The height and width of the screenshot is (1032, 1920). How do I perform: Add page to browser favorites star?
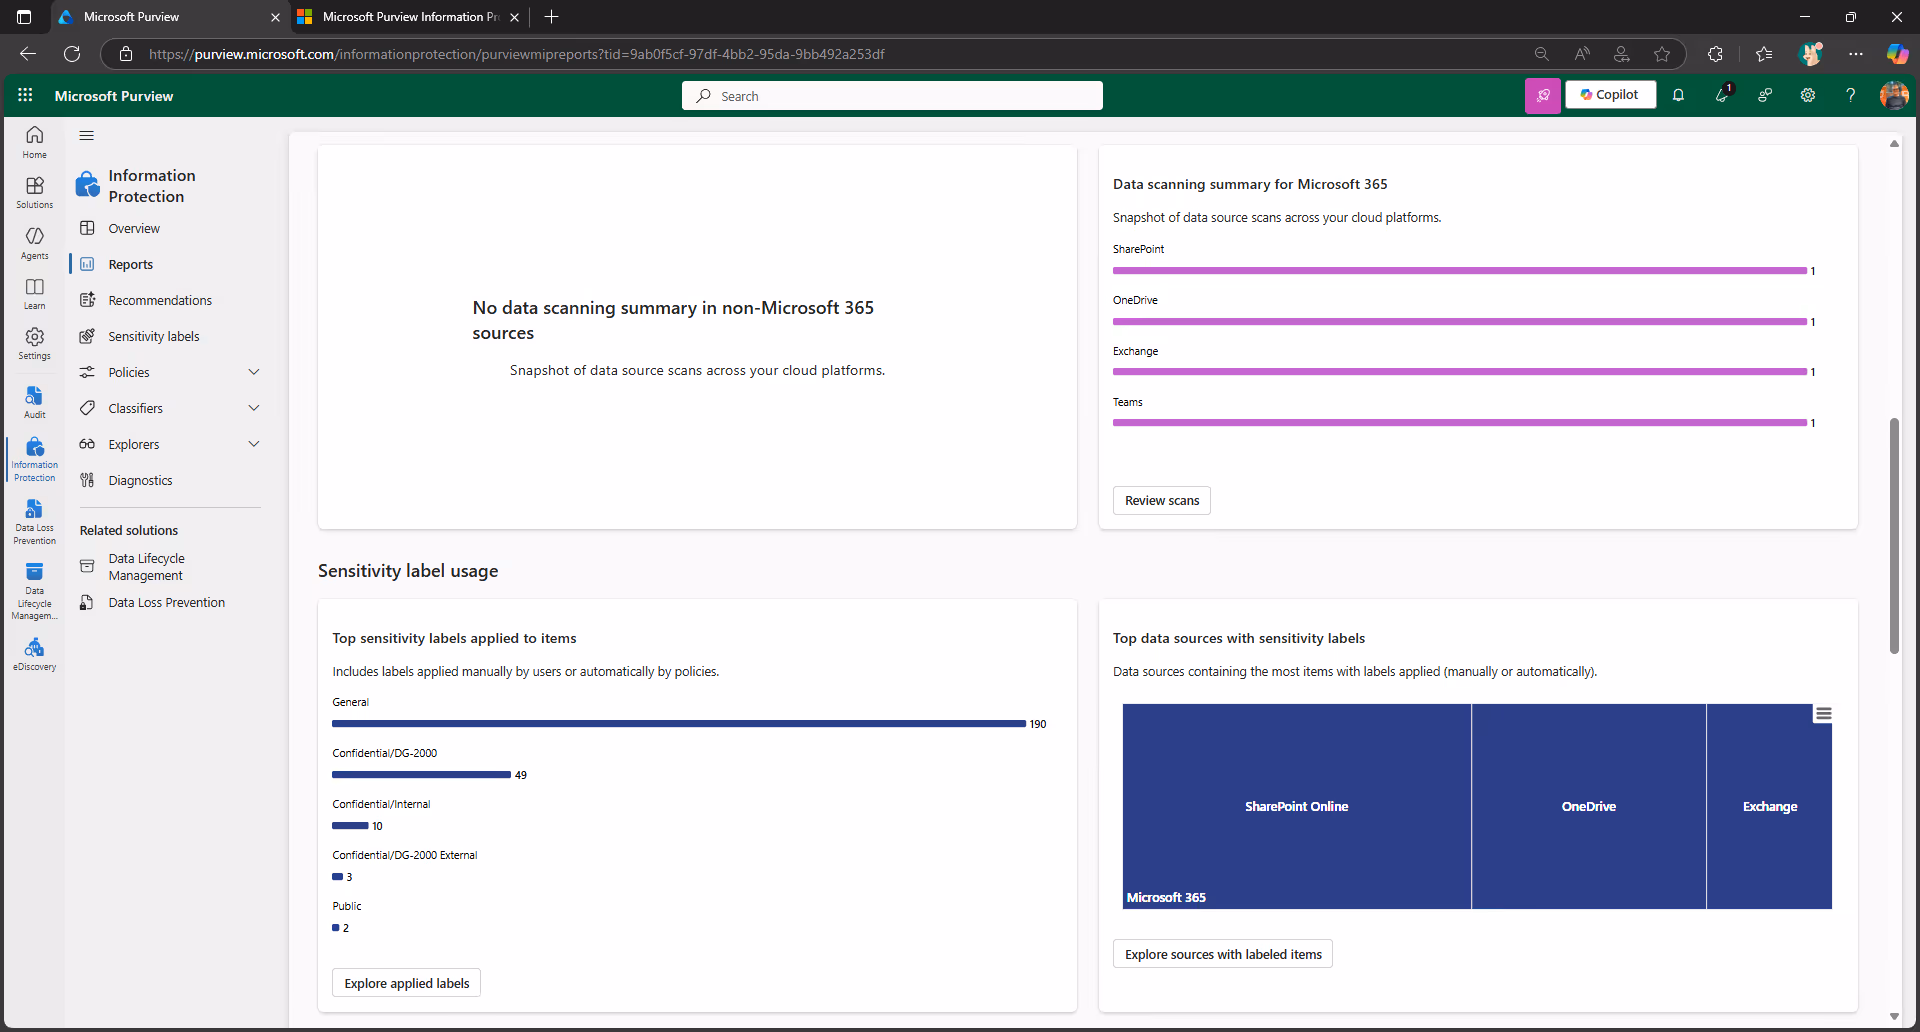(x=1662, y=54)
